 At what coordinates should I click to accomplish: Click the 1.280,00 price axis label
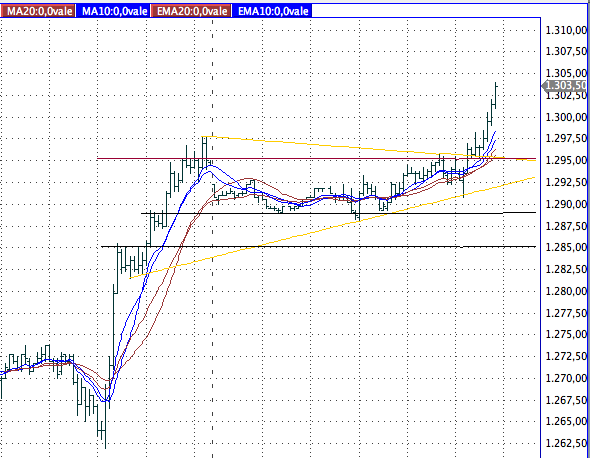point(566,291)
